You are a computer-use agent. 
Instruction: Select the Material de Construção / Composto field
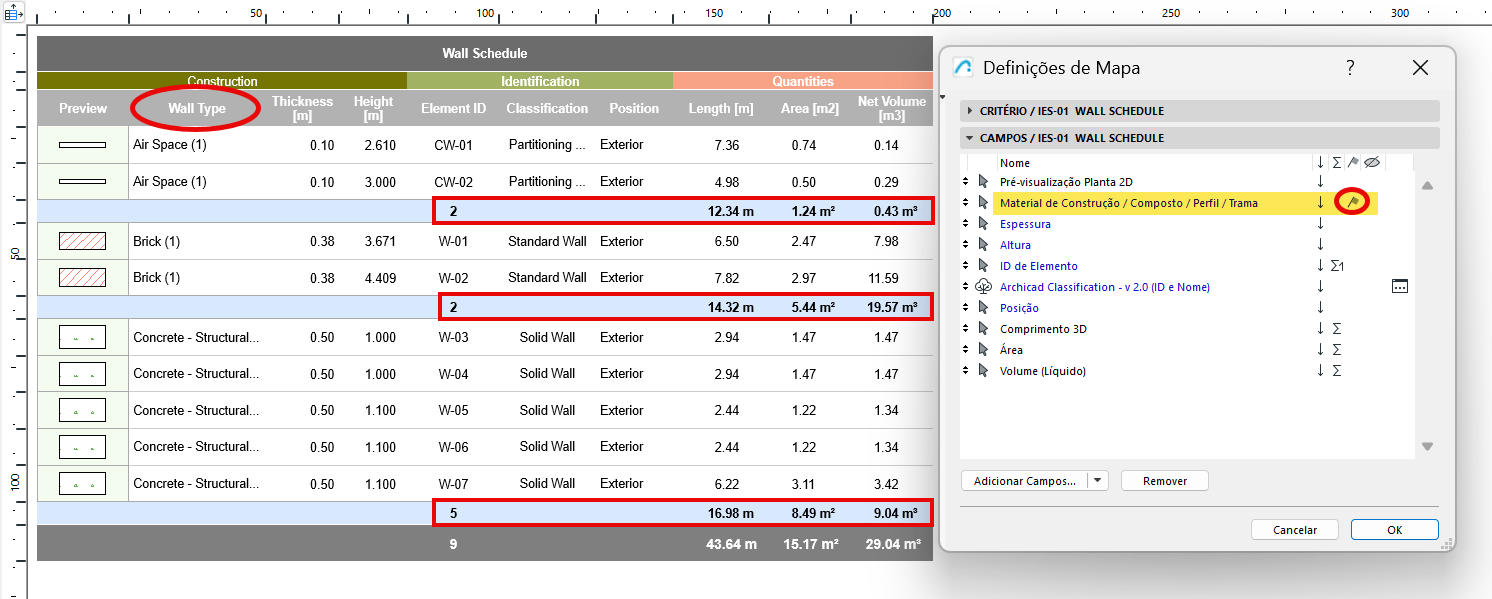point(1129,203)
